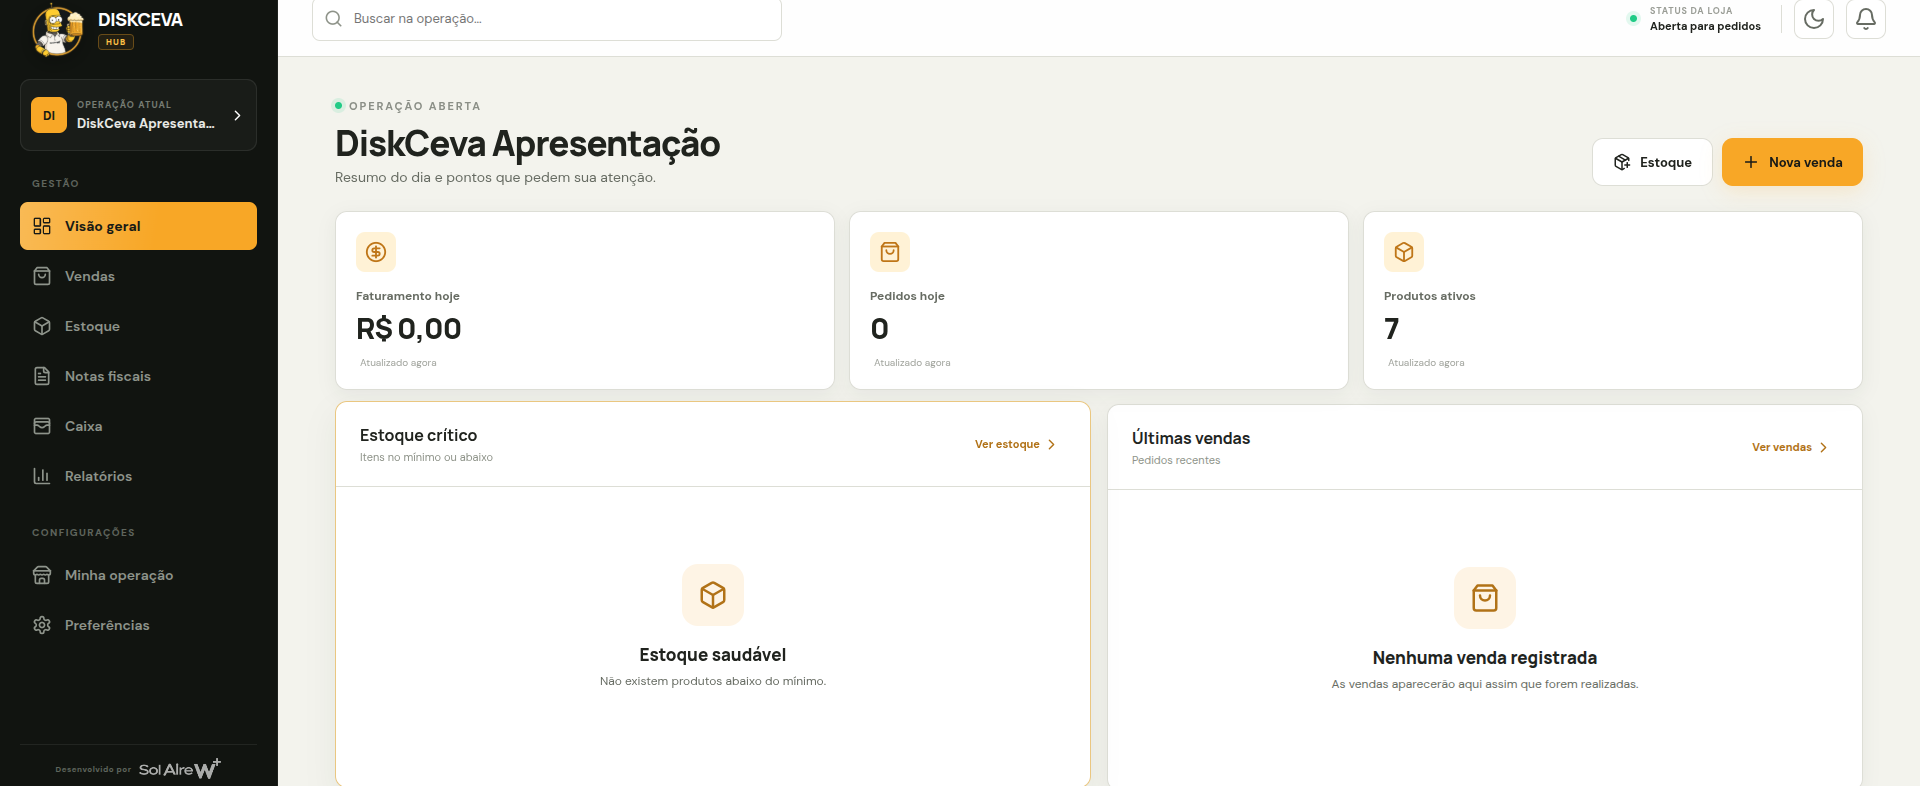Open Visão geral in sidebar

point(138,226)
